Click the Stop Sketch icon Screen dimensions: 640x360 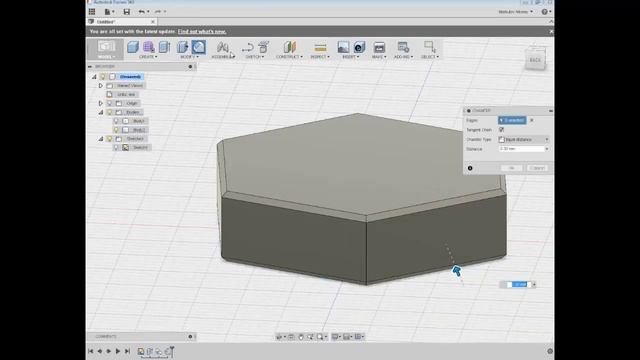pyautogui.click(x=264, y=47)
